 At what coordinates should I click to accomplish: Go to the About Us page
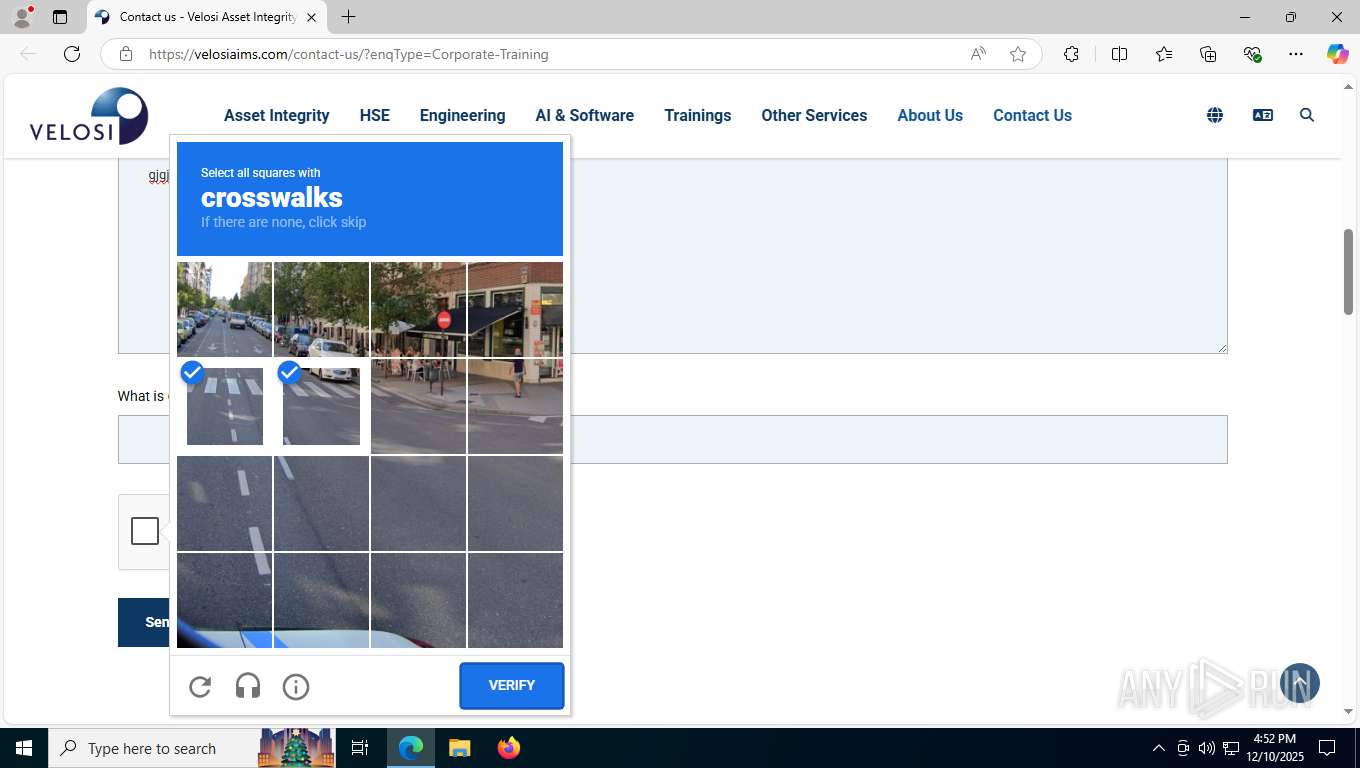point(930,115)
